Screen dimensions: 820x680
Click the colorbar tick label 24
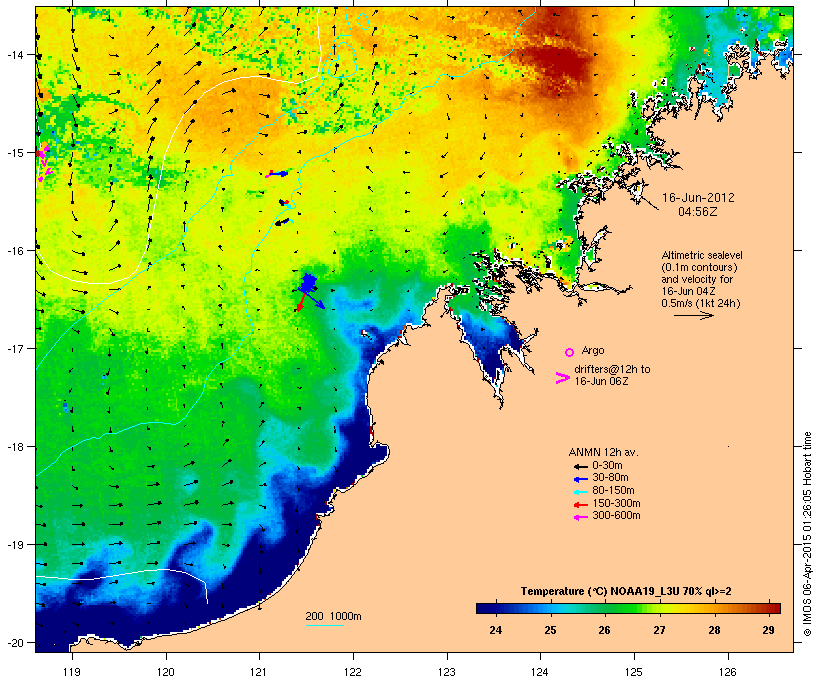[x=495, y=630]
